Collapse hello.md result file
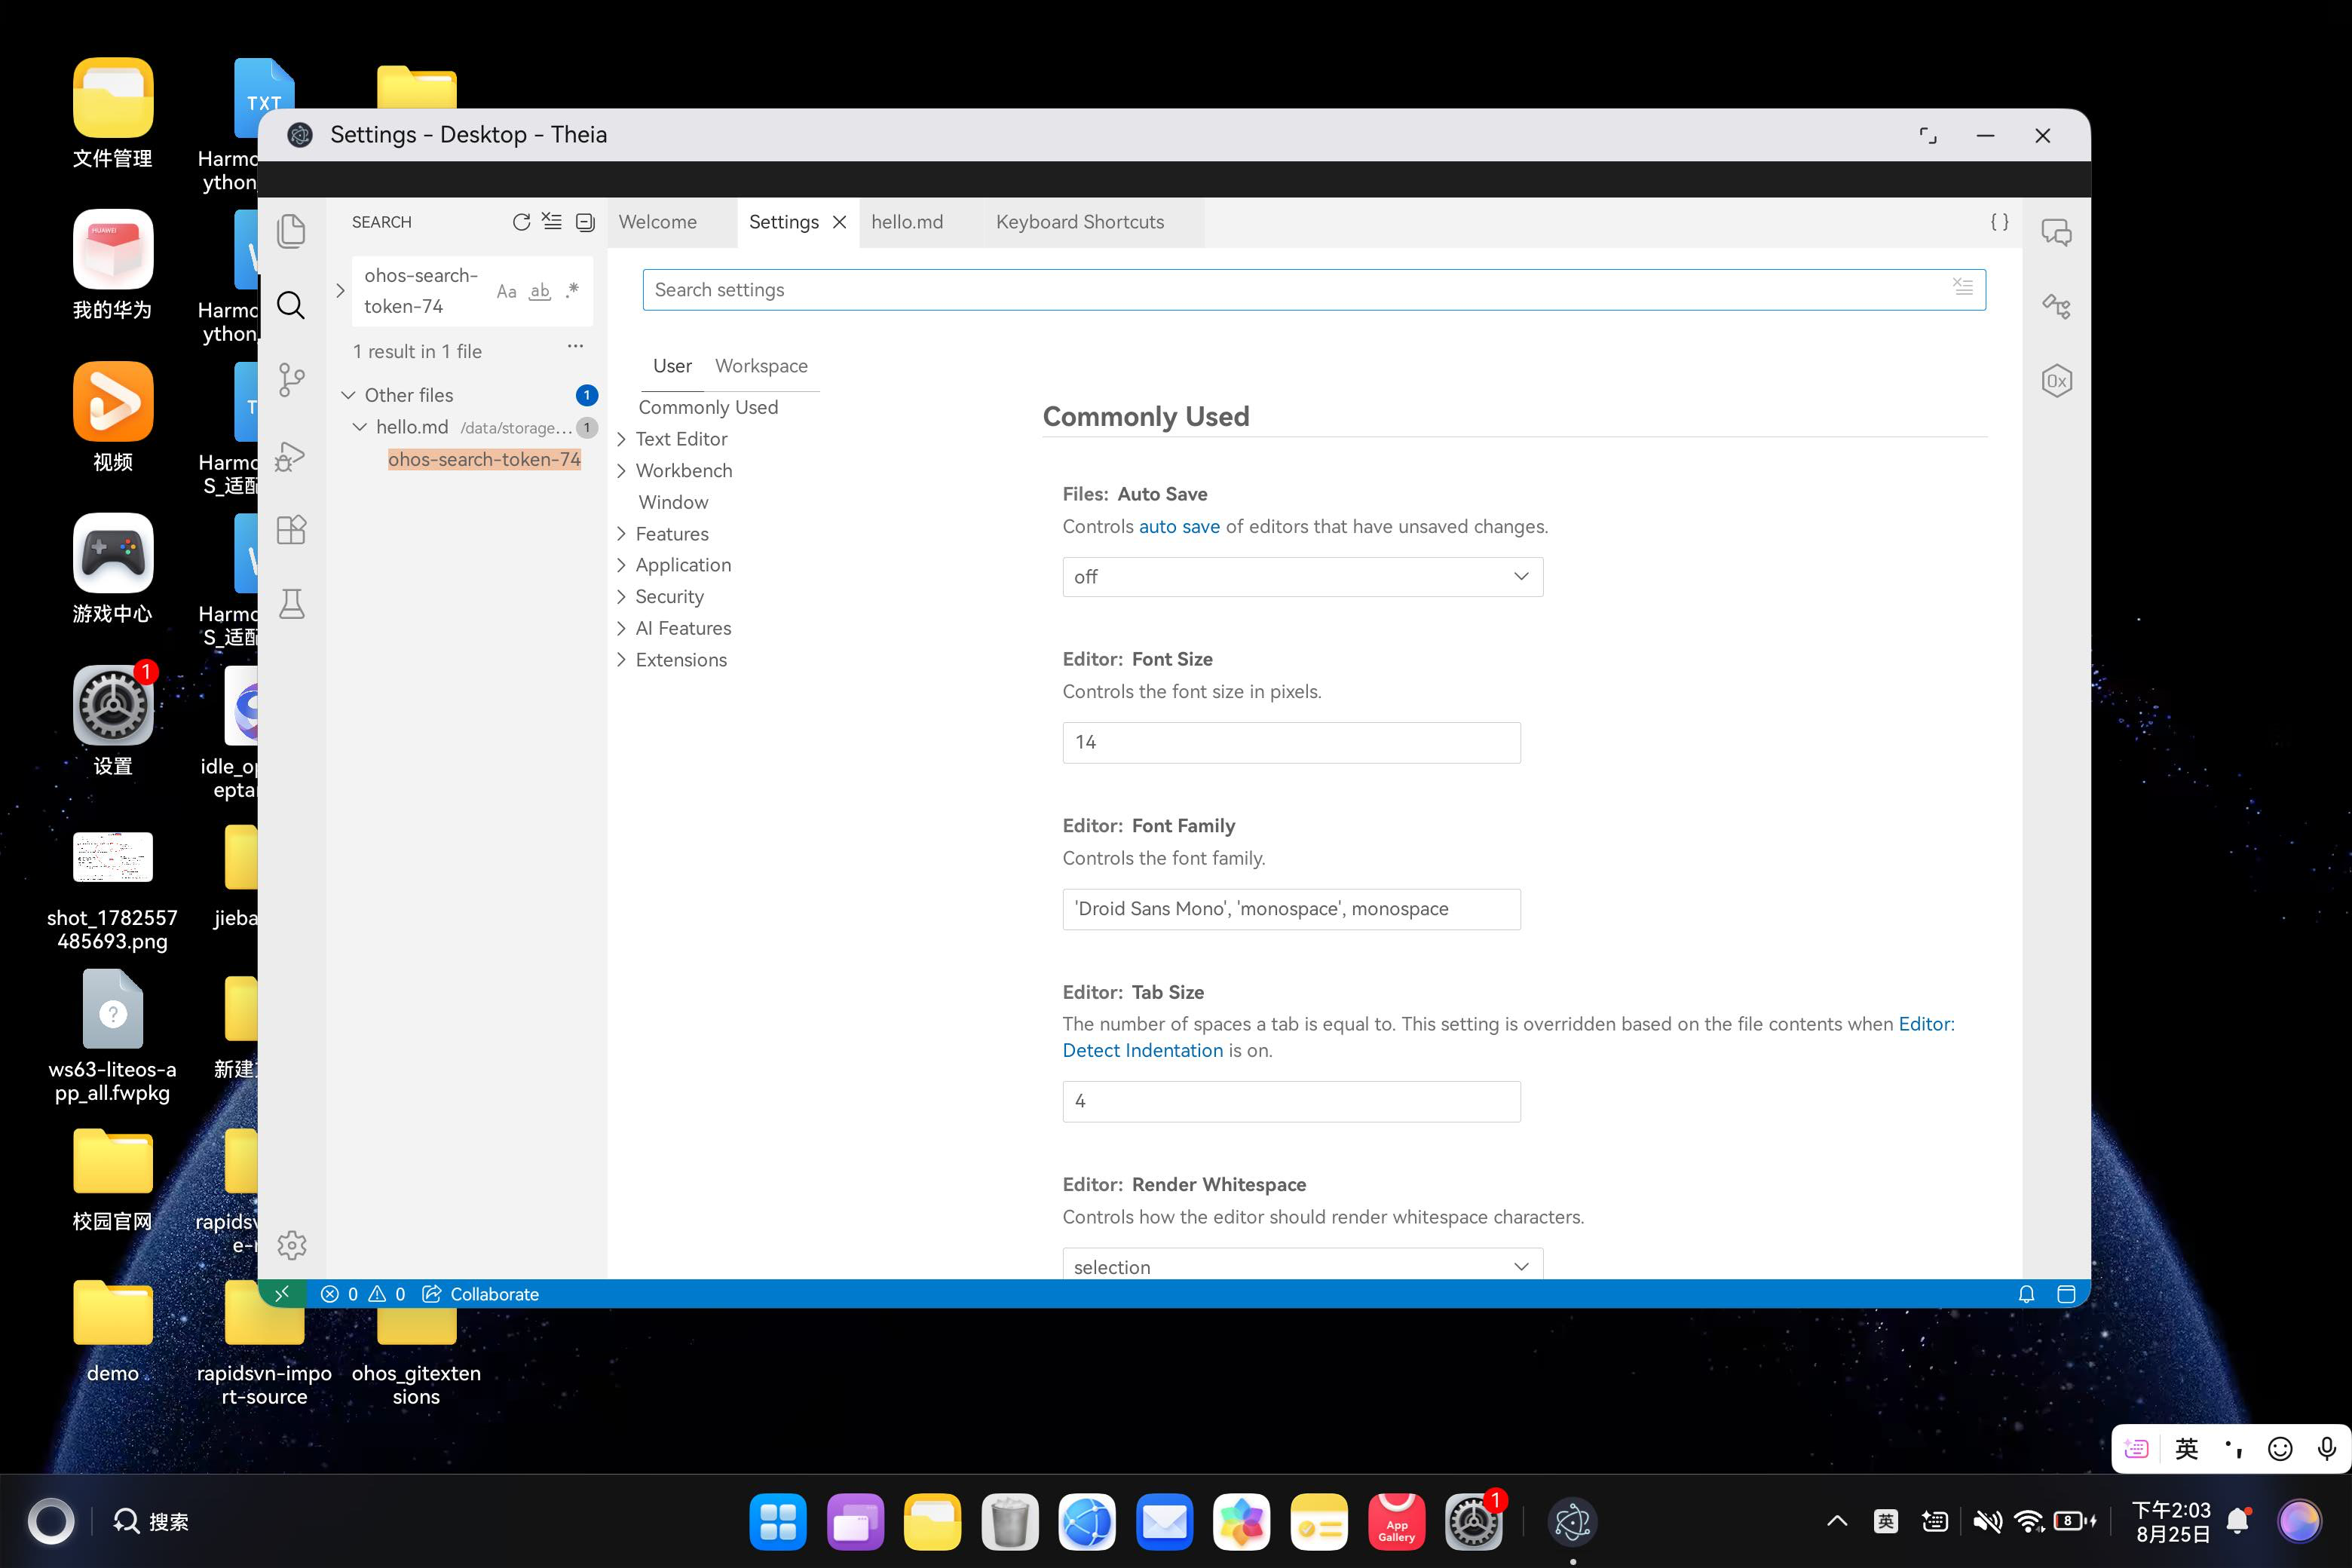This screenshot has height=1568, width=2352. (360, 427)
